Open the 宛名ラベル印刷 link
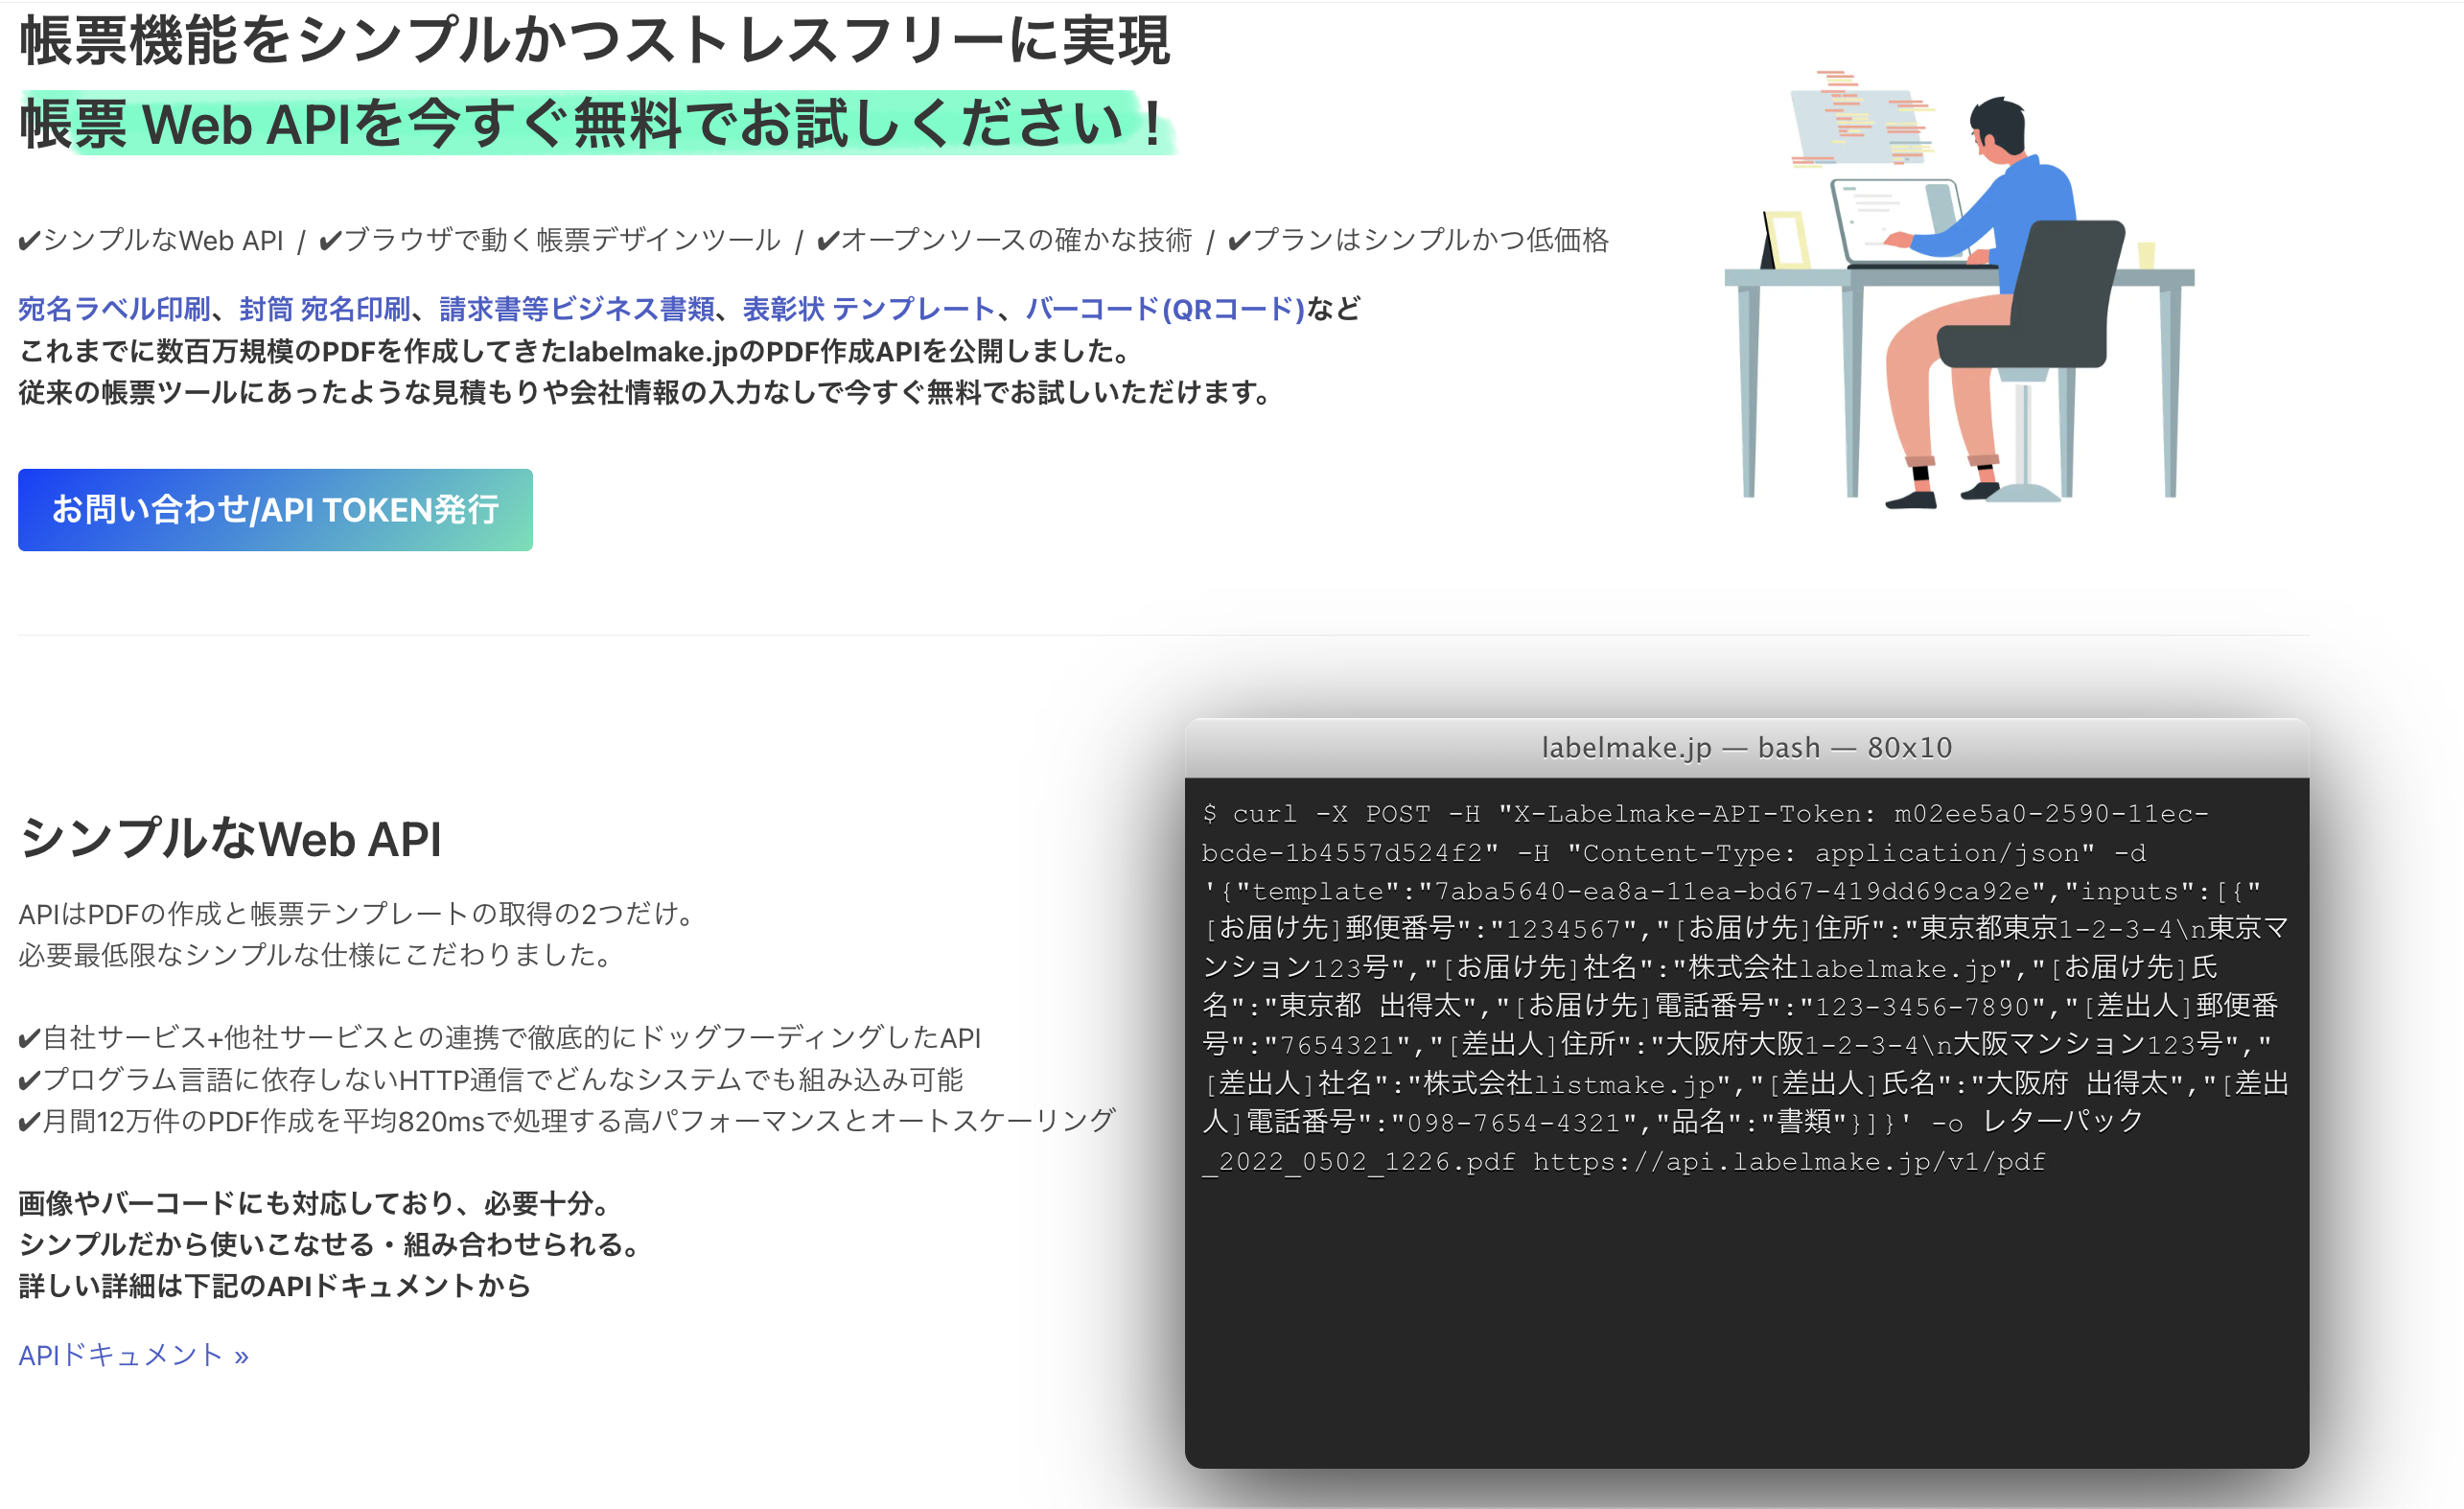Screen dimensions: 2464x1509 pyautogui.click(x=114, y=309)
